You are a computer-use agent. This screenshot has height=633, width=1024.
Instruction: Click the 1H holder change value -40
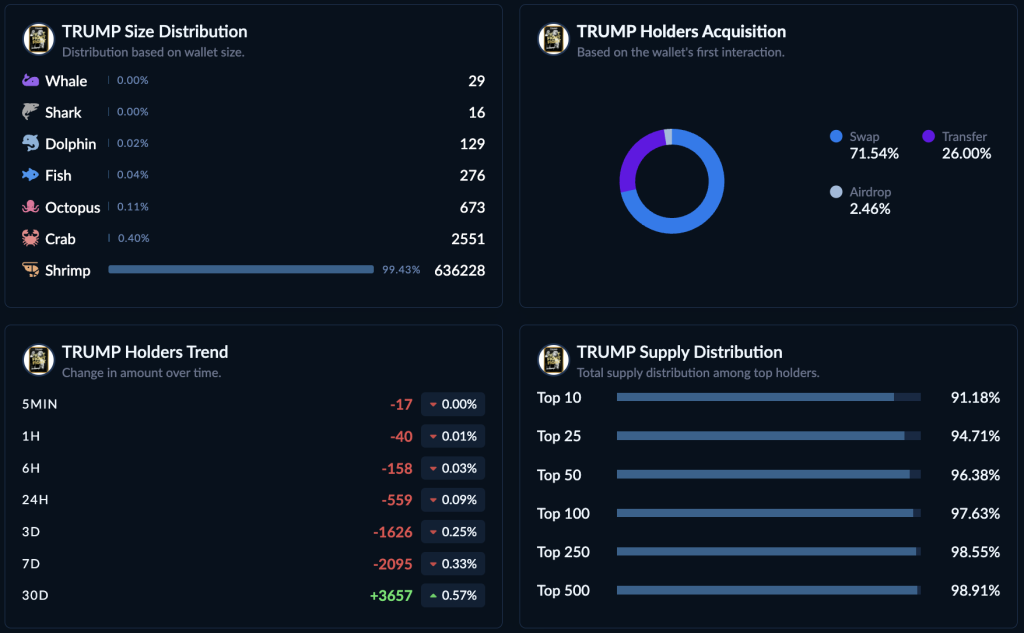click(401, 437)
